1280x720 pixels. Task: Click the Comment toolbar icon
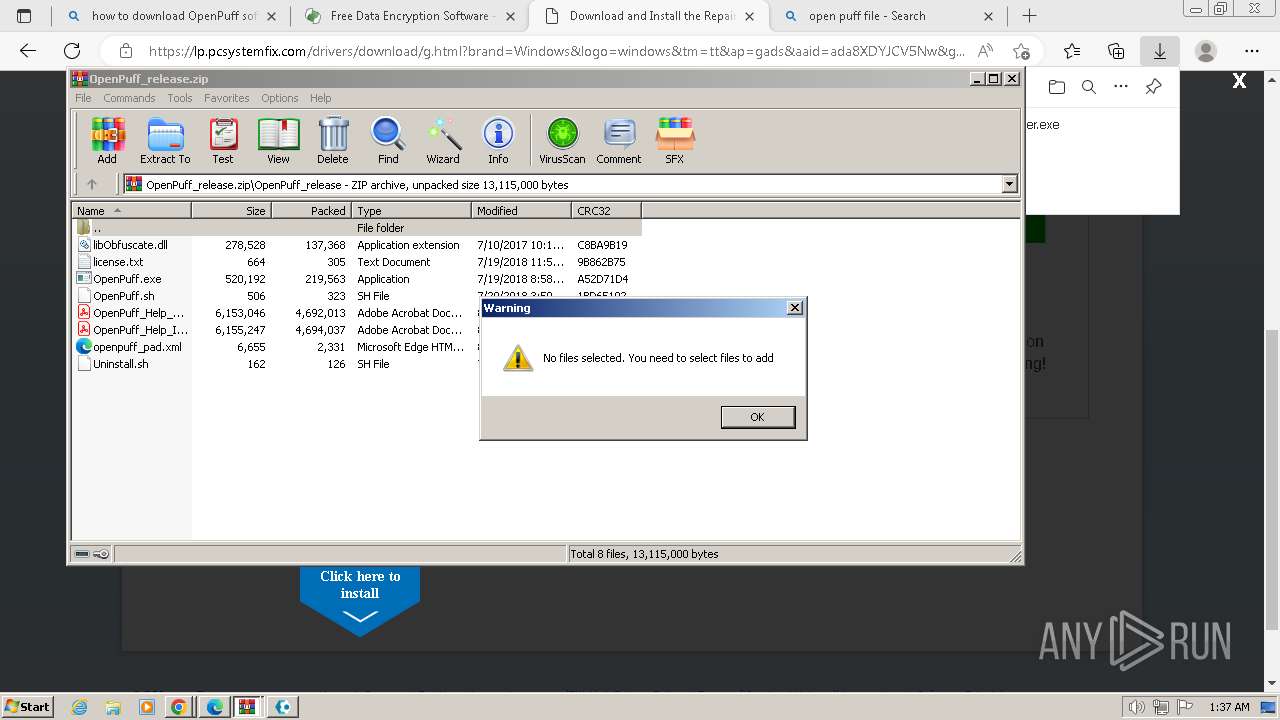619,140
